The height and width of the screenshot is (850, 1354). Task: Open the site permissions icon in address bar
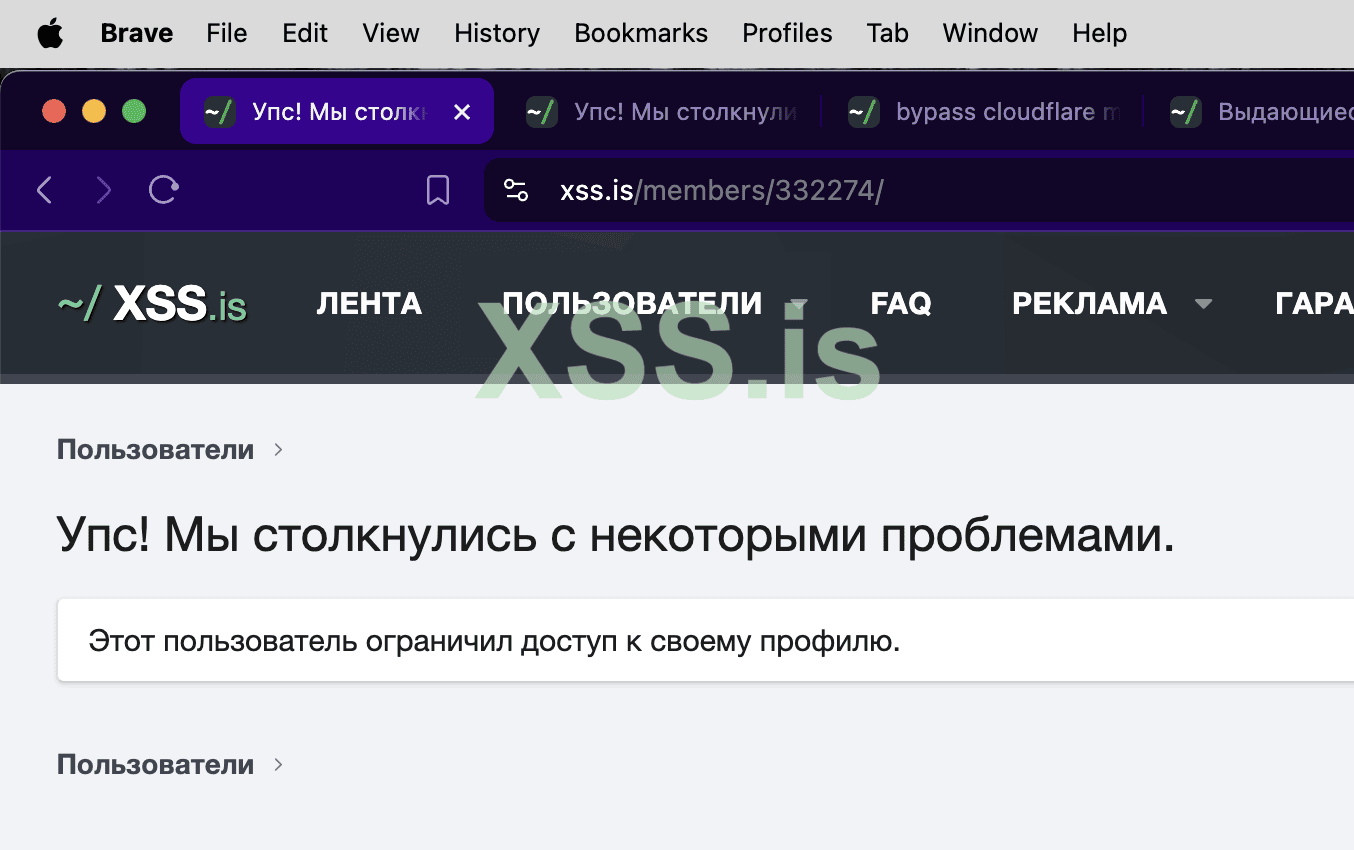tap(516, 190)
